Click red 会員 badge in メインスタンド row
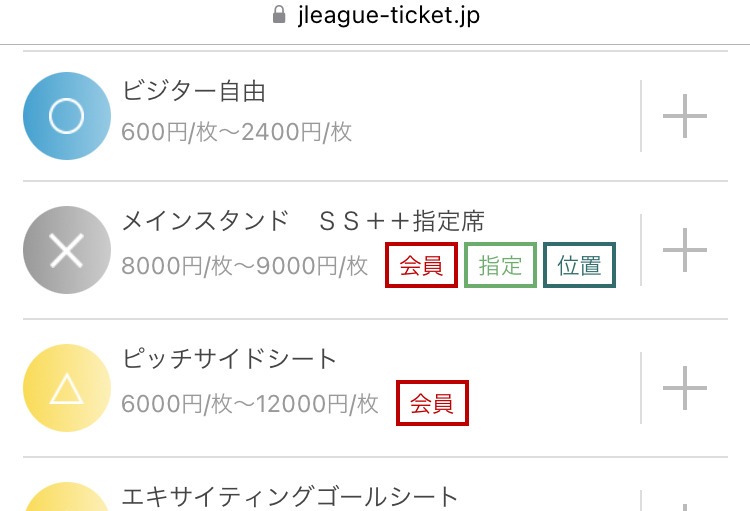The width and height of the screenshot is (750, 511). pyautogui.click(x=421, y=265)
